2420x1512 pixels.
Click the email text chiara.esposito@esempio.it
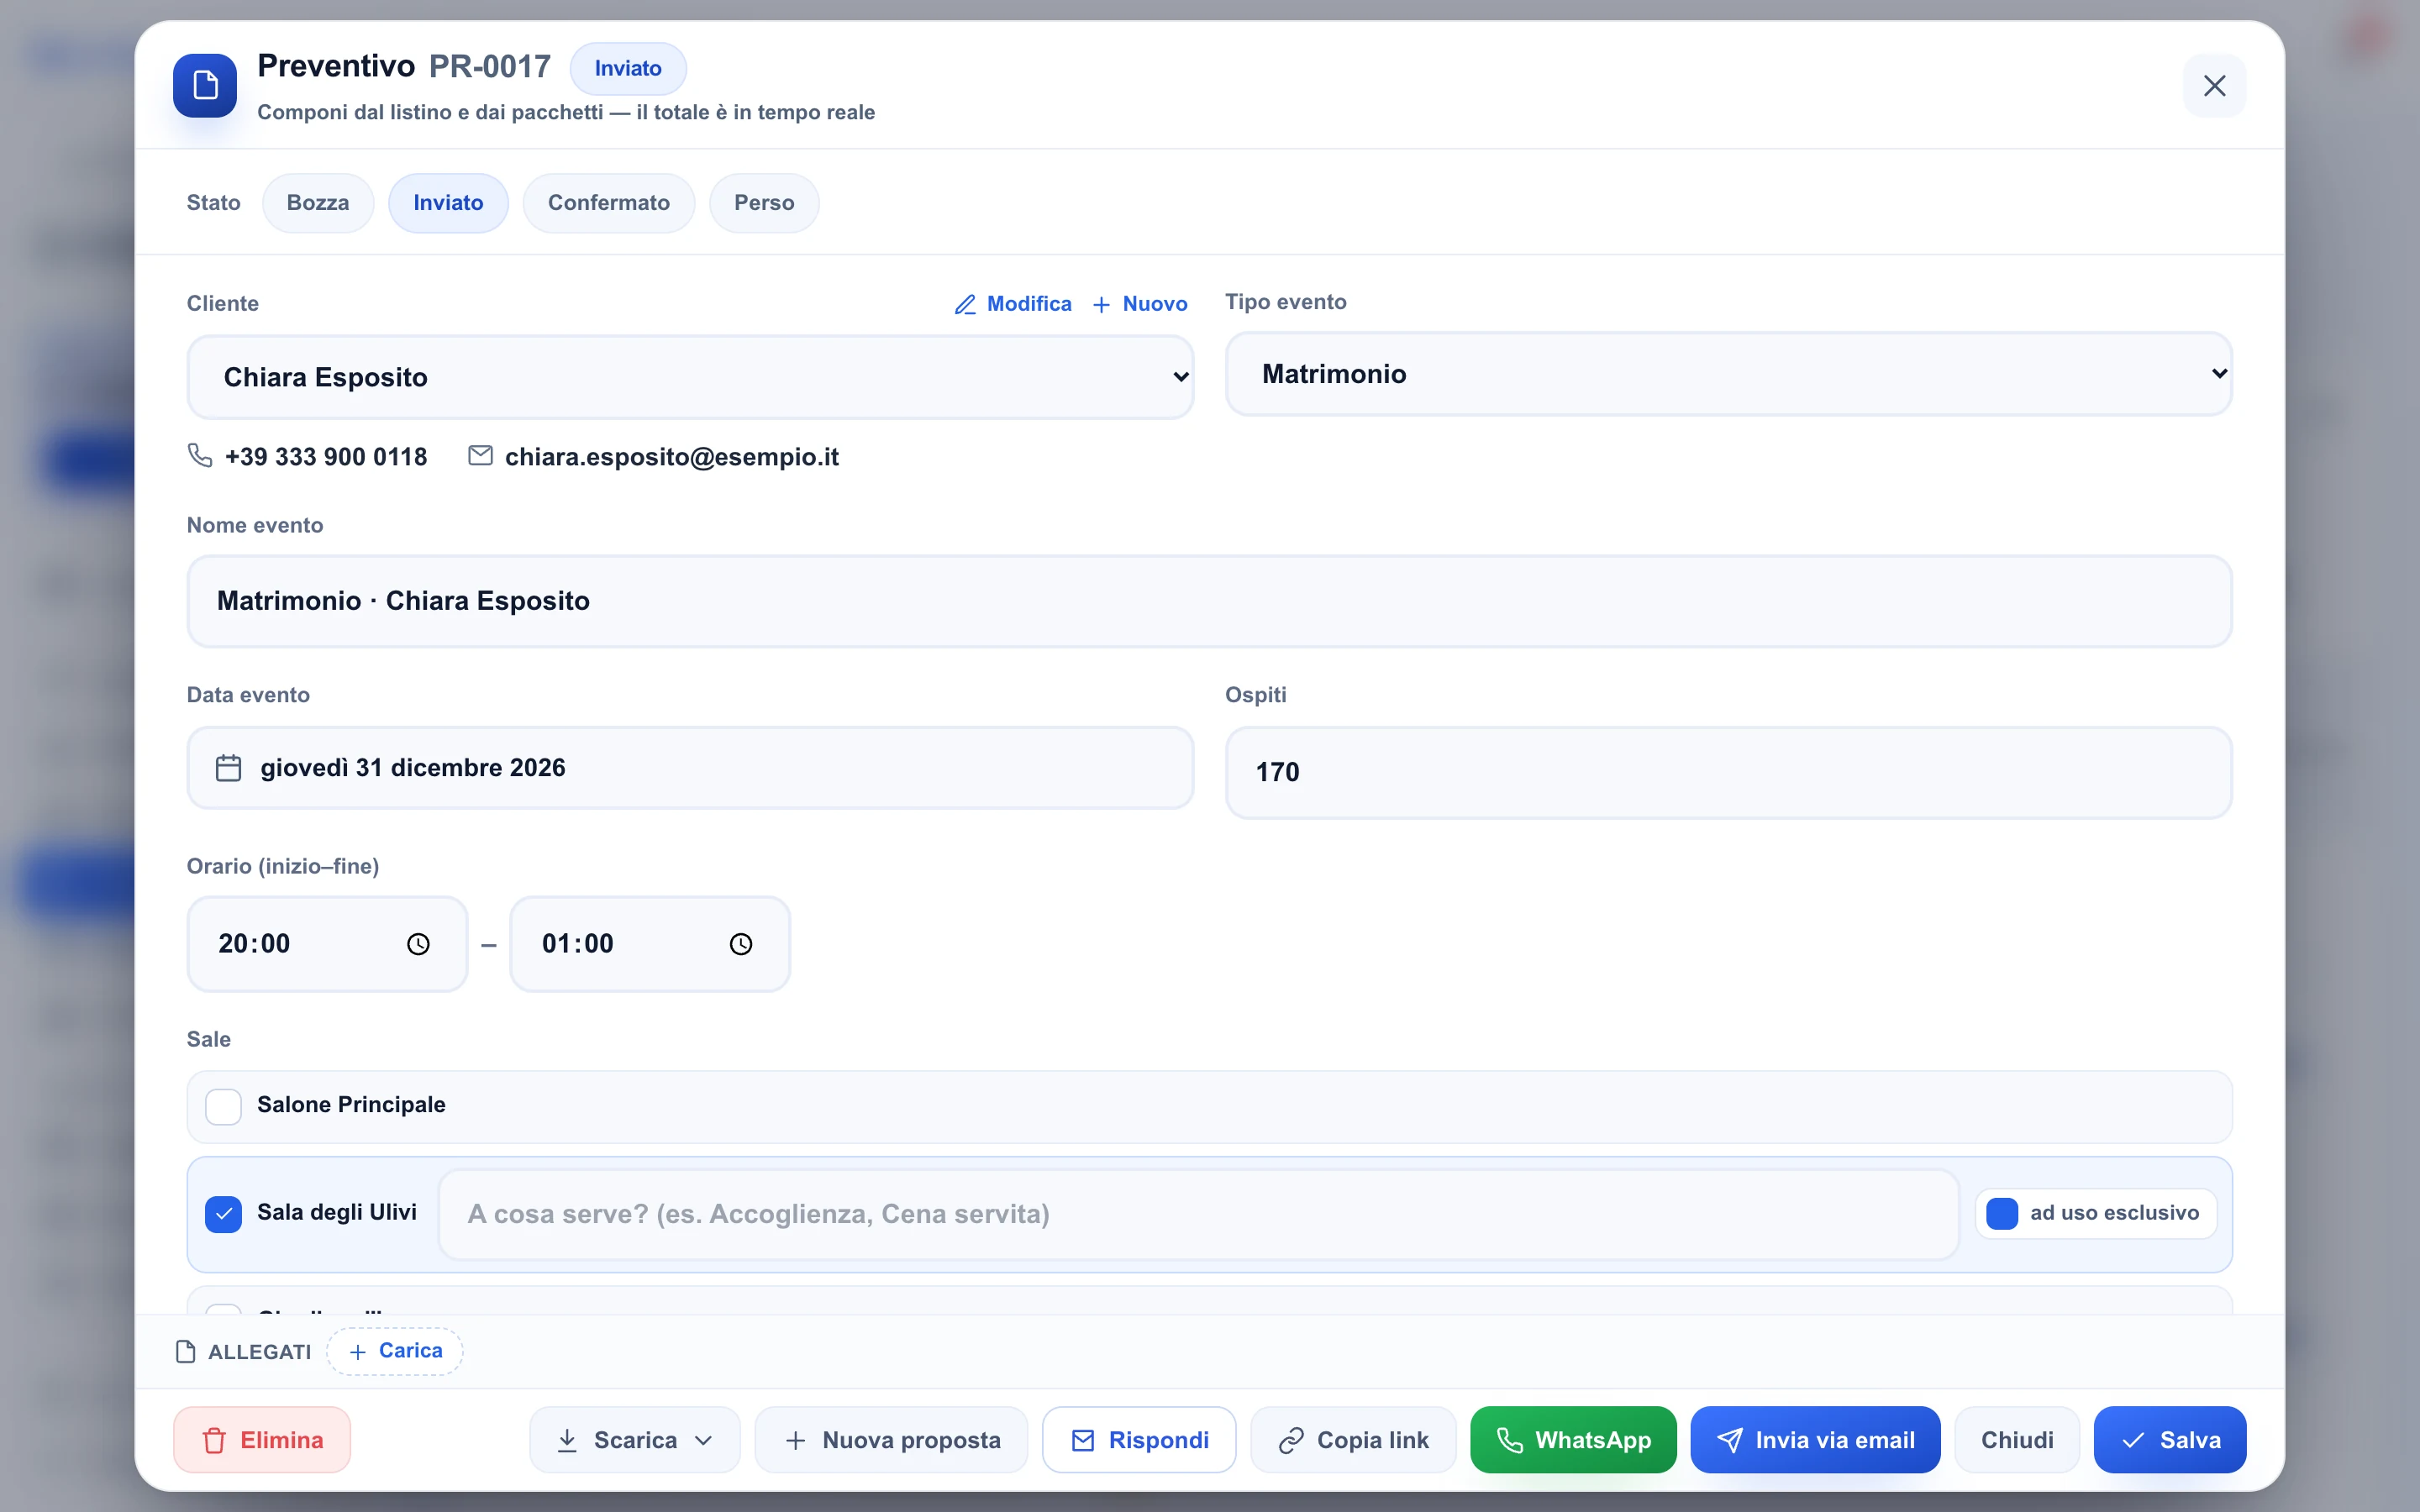(x=672, y=457)
